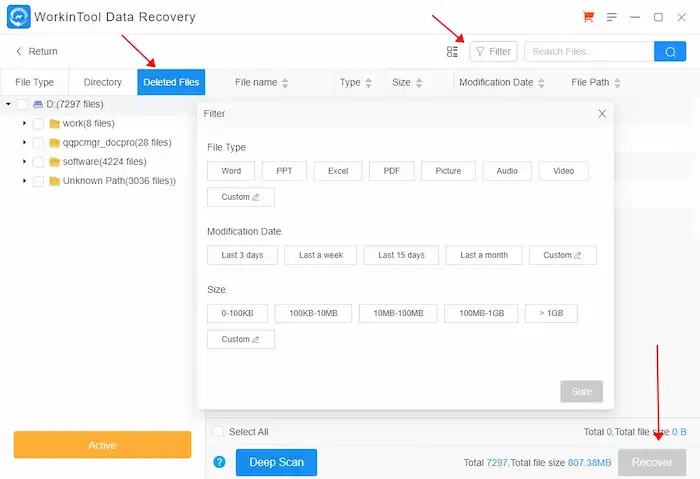Open the shopping cart purchase icon
The height and width of the screenshot is (479, 700).
tap(588, 17)
